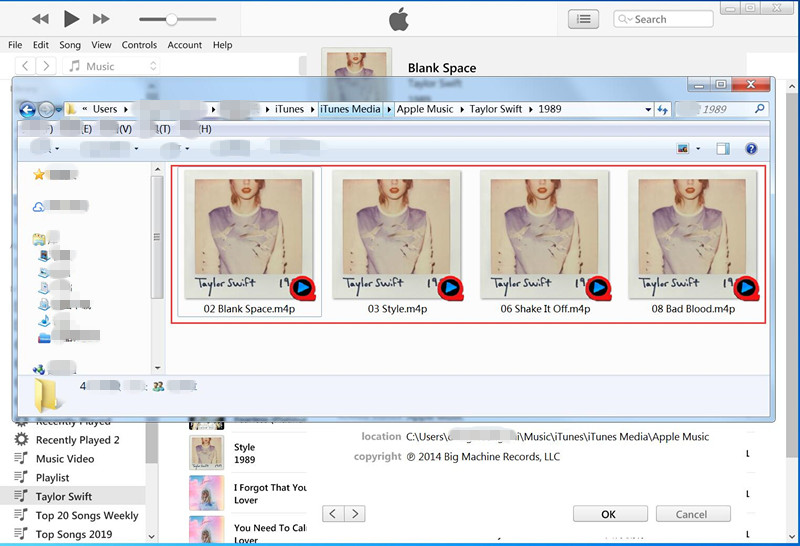The height and width of the screenshot is (546, 800).
Task: Skip forward with the iTunes fast-forward button
Action: pyautogui.click(x=101, y=19)
